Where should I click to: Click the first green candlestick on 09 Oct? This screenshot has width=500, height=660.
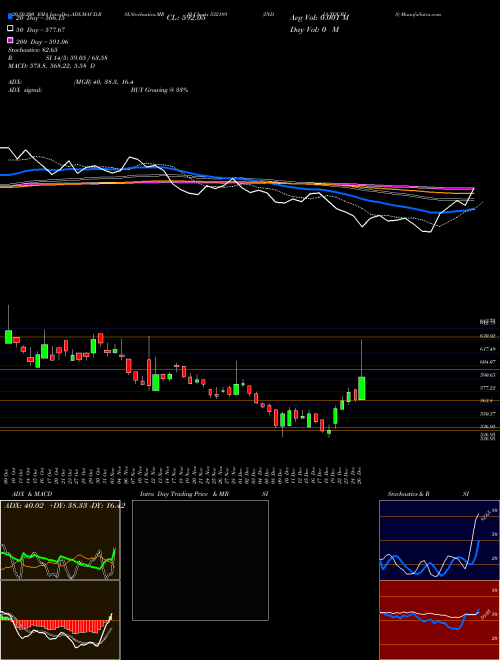pos(8,337)
